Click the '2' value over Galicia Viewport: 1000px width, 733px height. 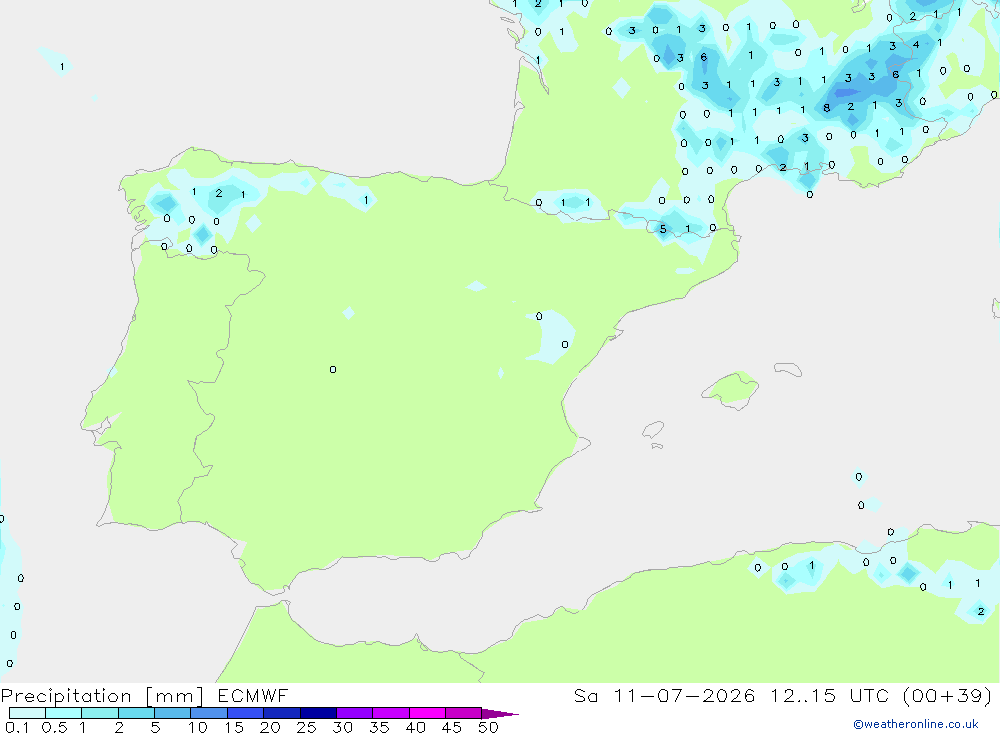[x=219, y=193]
